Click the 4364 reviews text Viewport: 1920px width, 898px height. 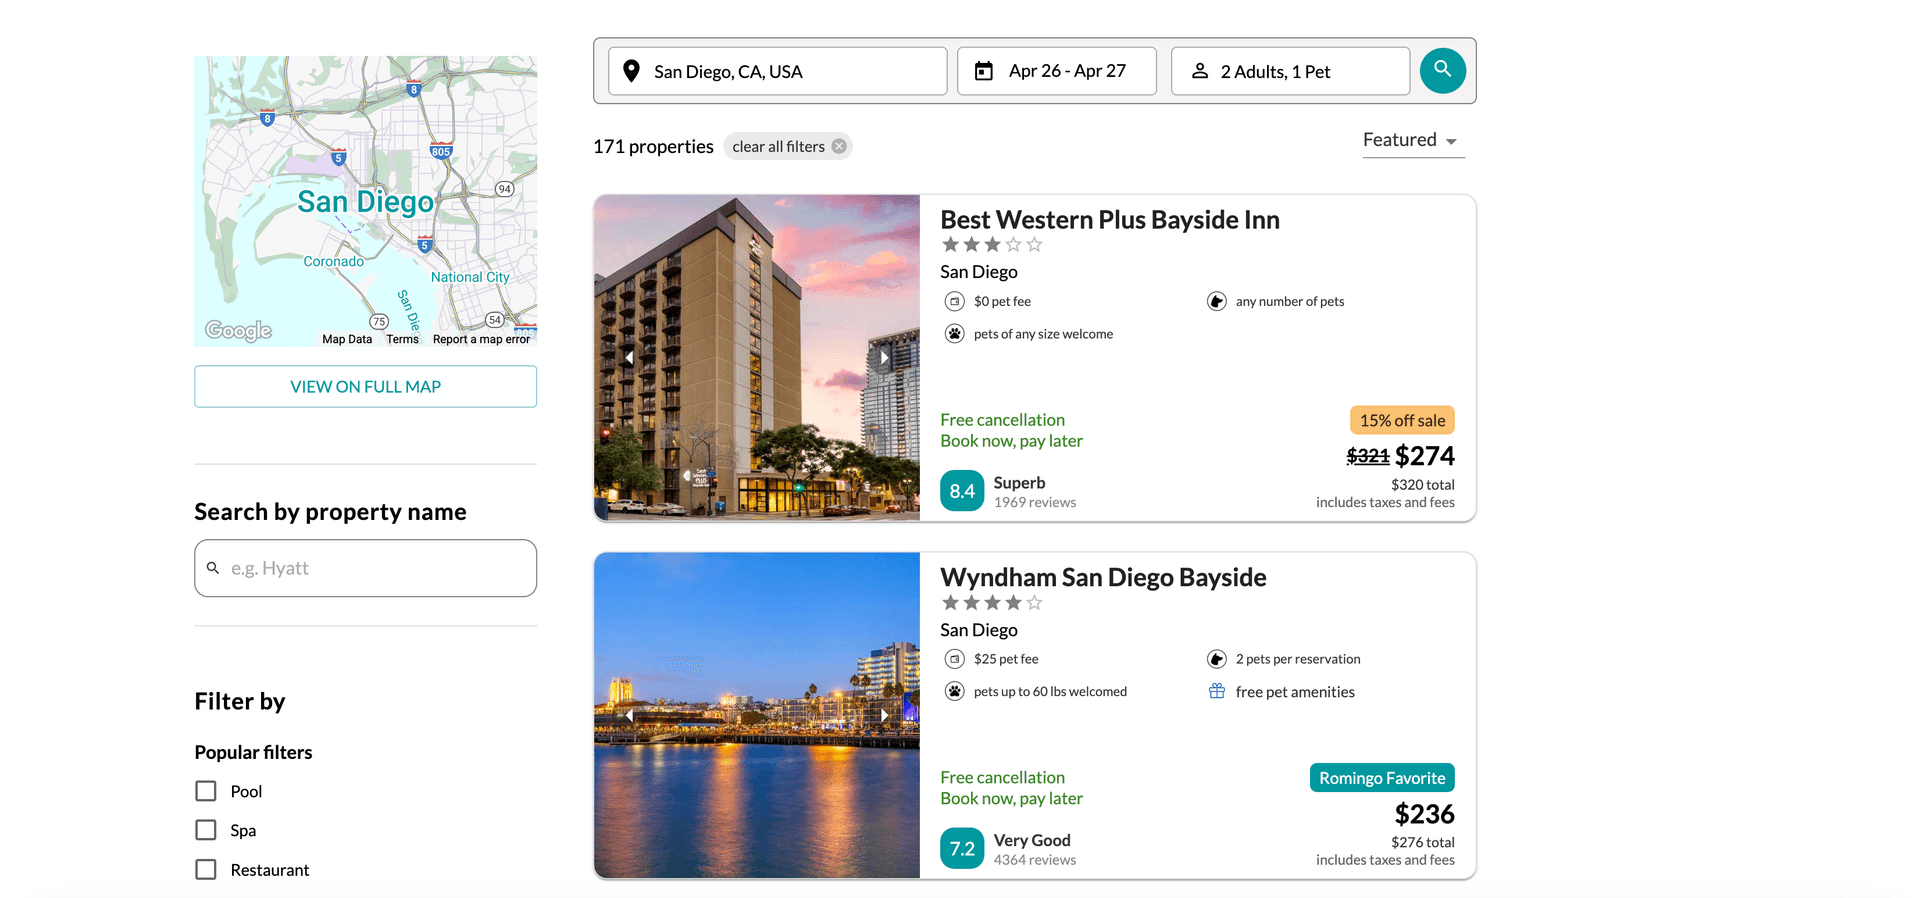(1035, 860)
